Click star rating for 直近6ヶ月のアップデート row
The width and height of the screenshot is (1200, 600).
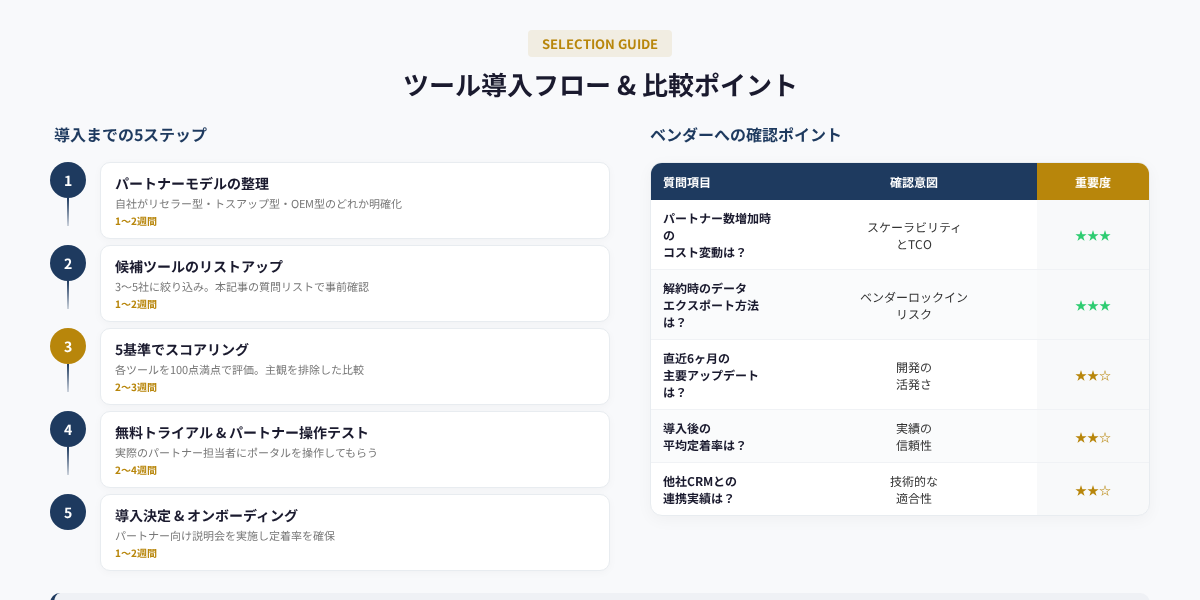[x=1092, y=375]
